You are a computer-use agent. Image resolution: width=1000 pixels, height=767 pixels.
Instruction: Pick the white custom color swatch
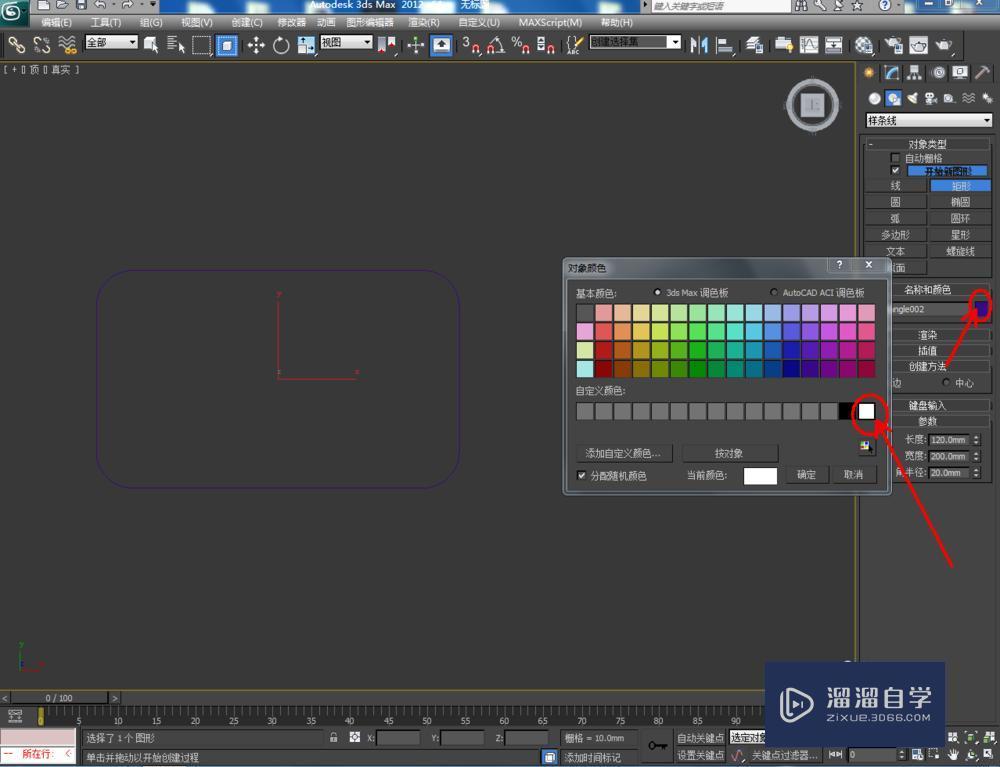pyautogui.click(x=866, y=411)
